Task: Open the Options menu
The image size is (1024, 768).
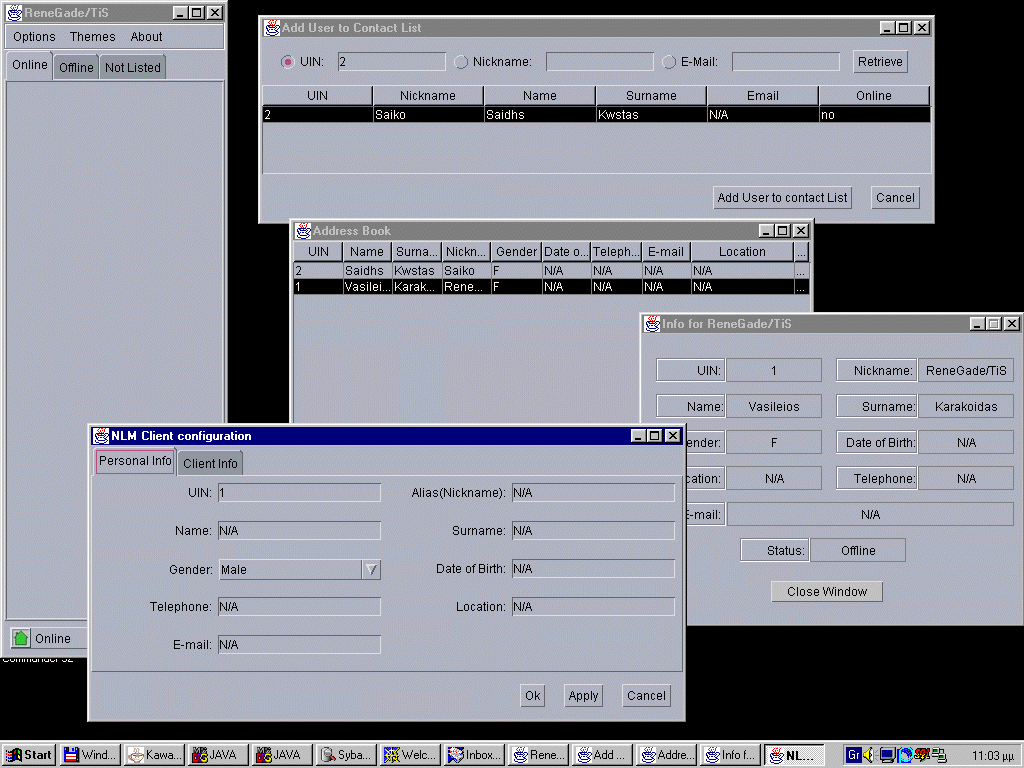Action: [x=34, y=37]
